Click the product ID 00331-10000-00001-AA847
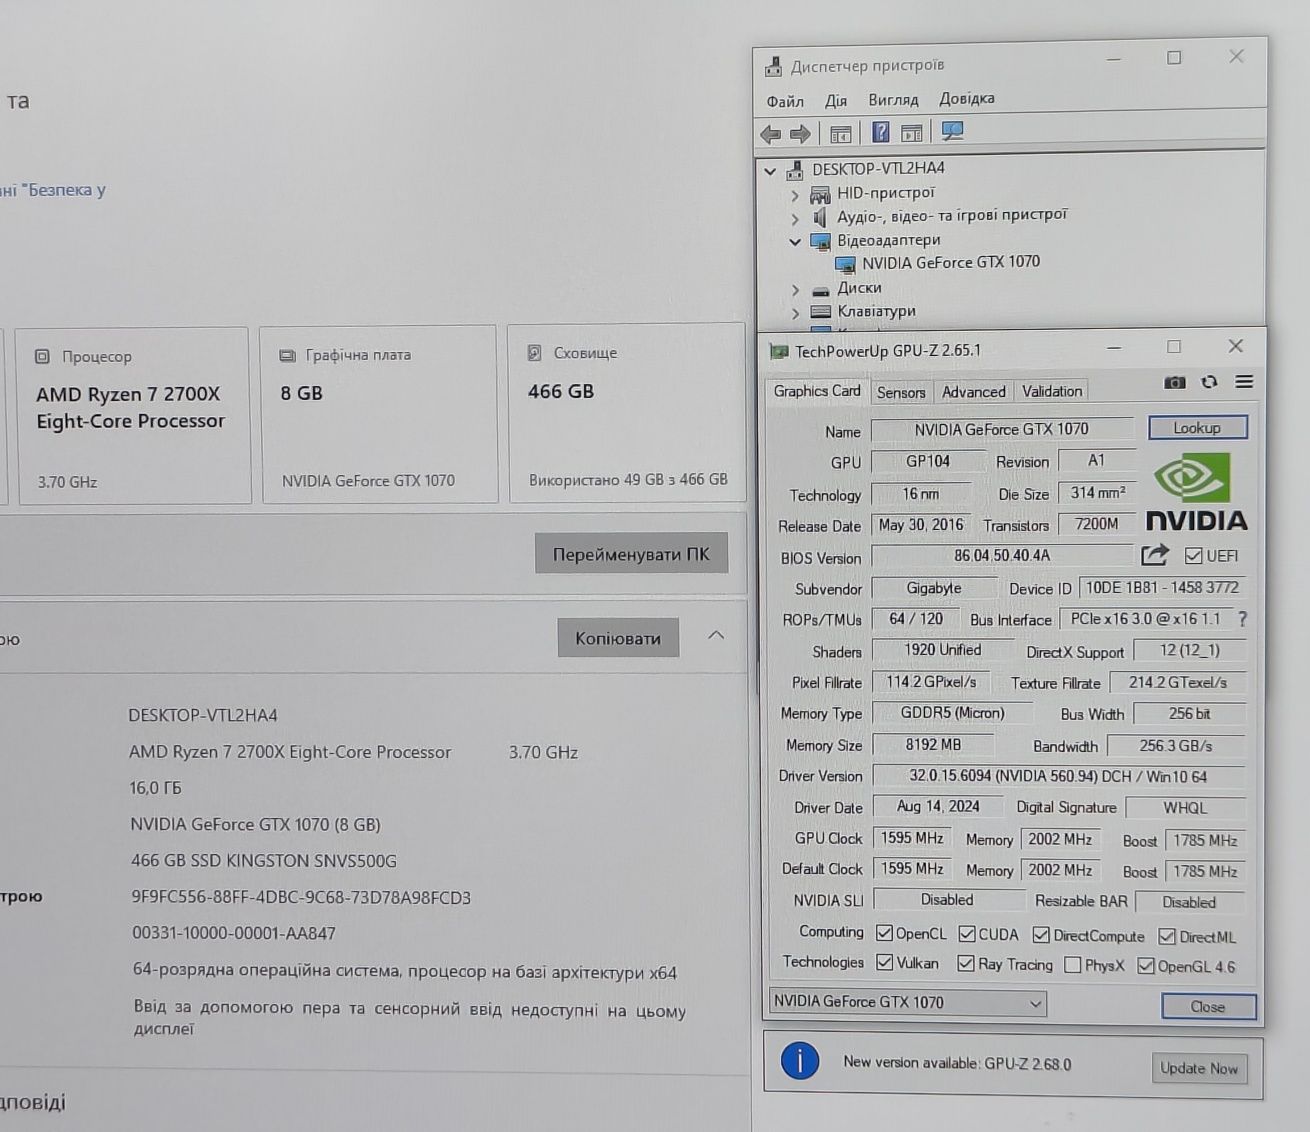Screen dimensions: 1310x1132 point(234,933)
